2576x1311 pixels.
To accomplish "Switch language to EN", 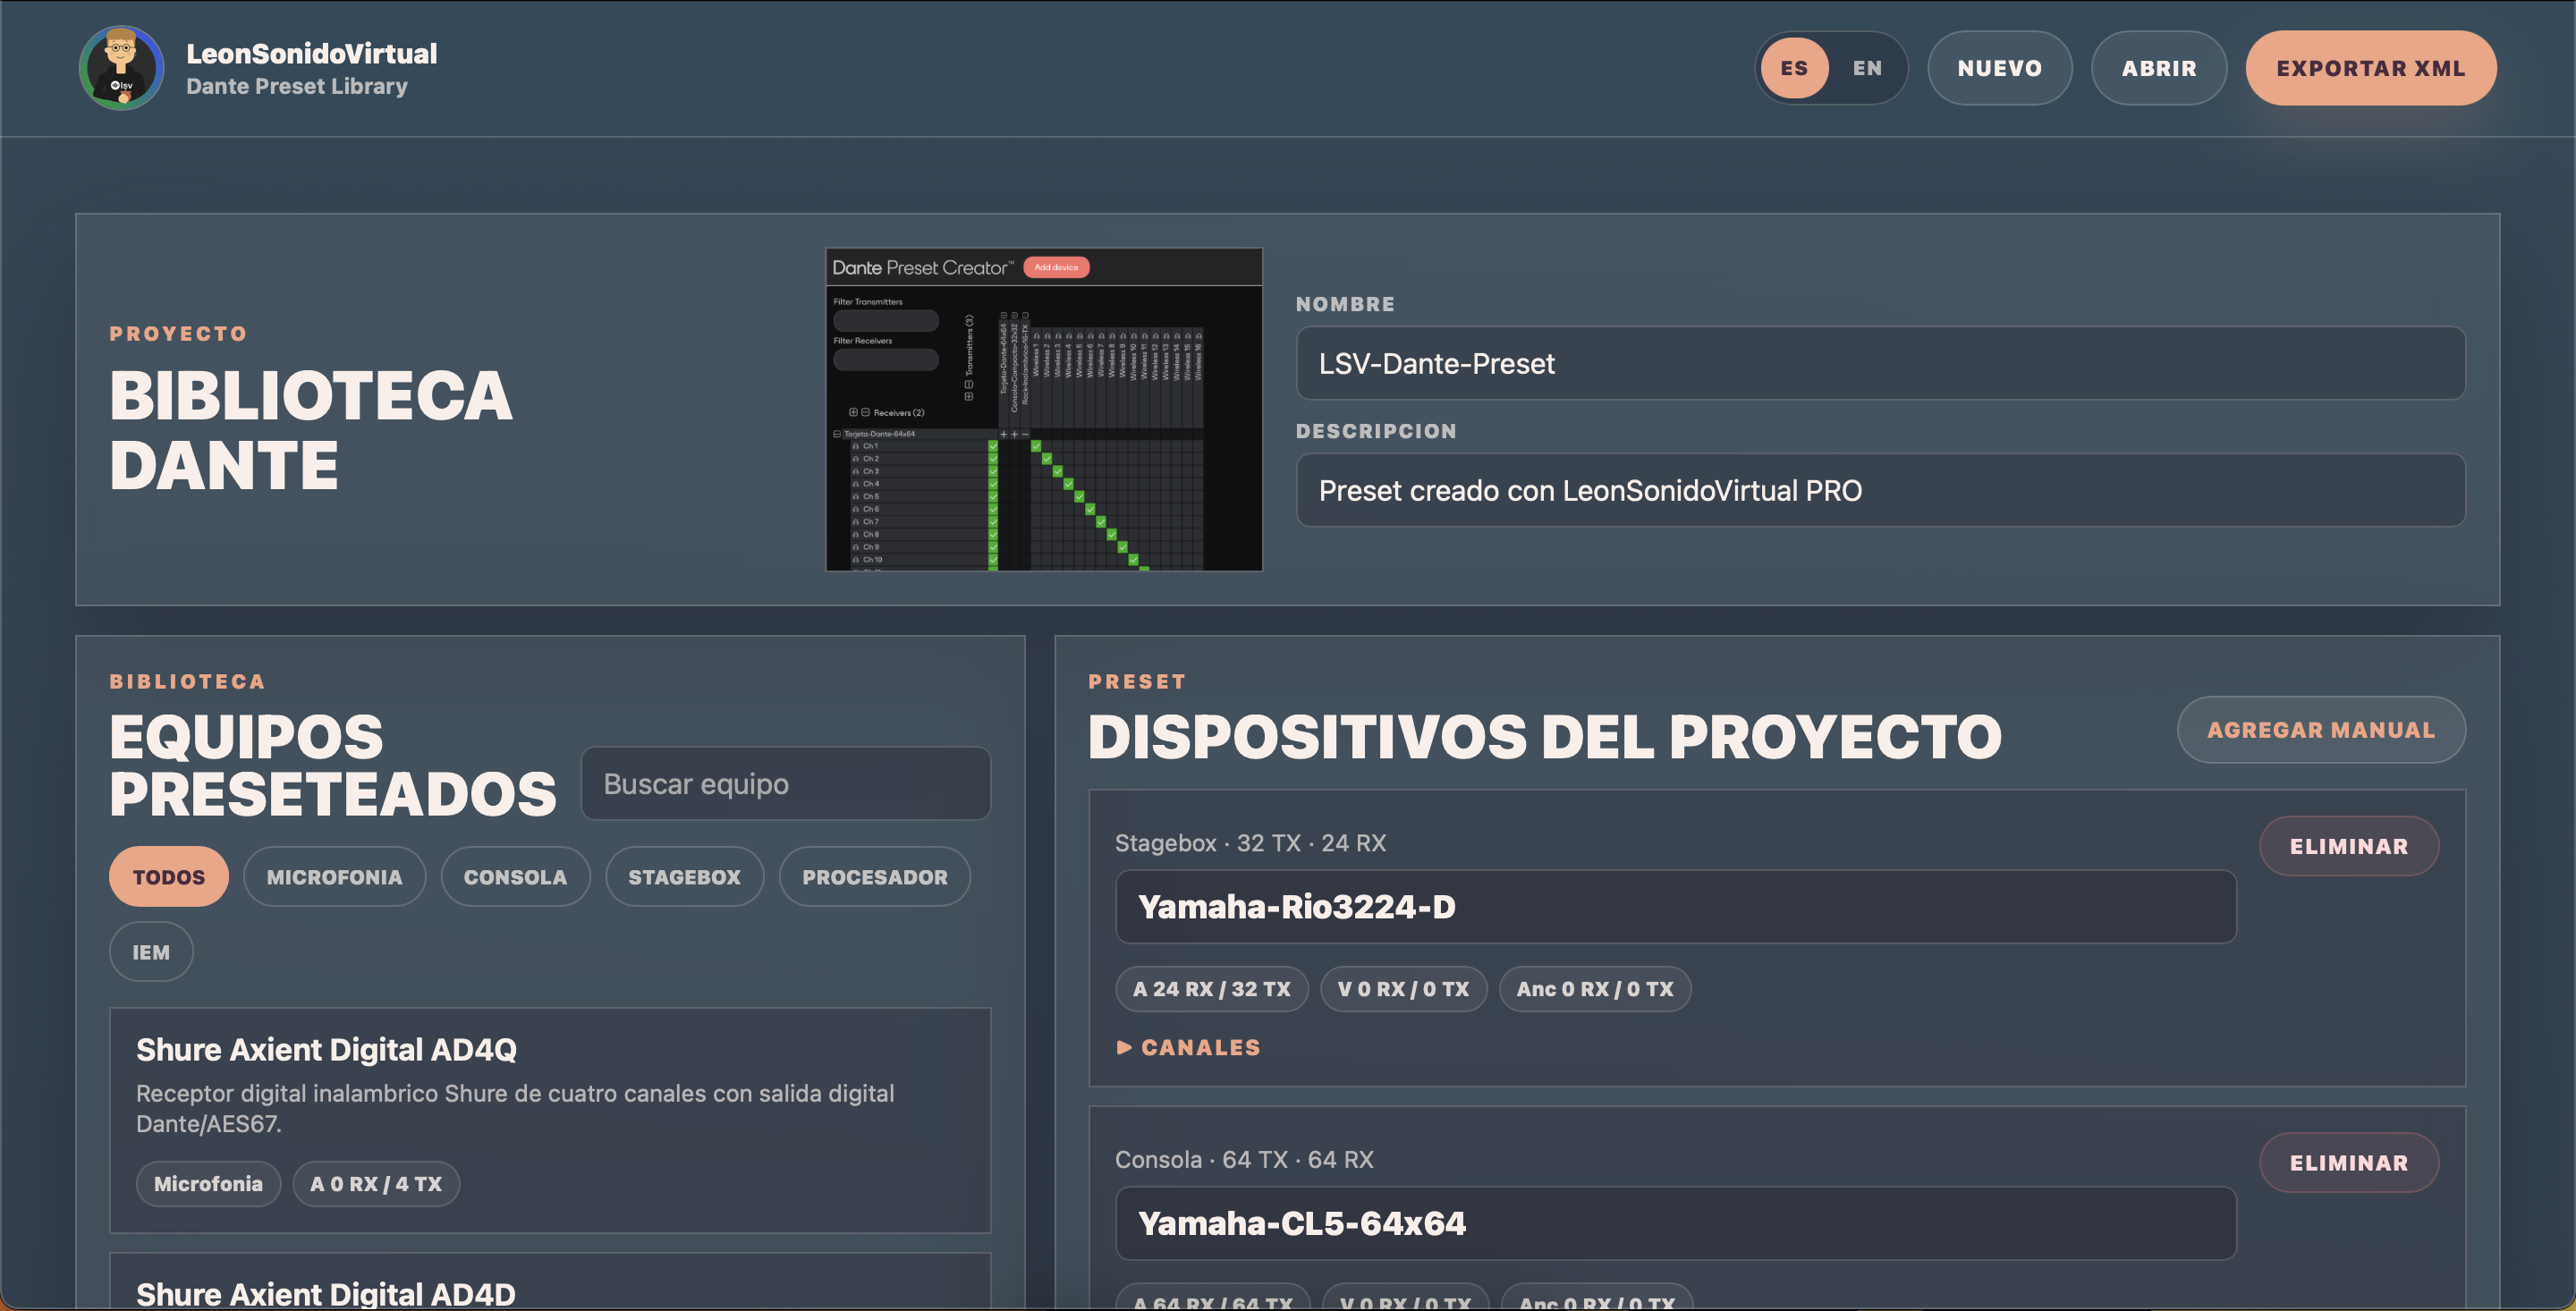I will pyautogui.click(x=1867, y=68).
